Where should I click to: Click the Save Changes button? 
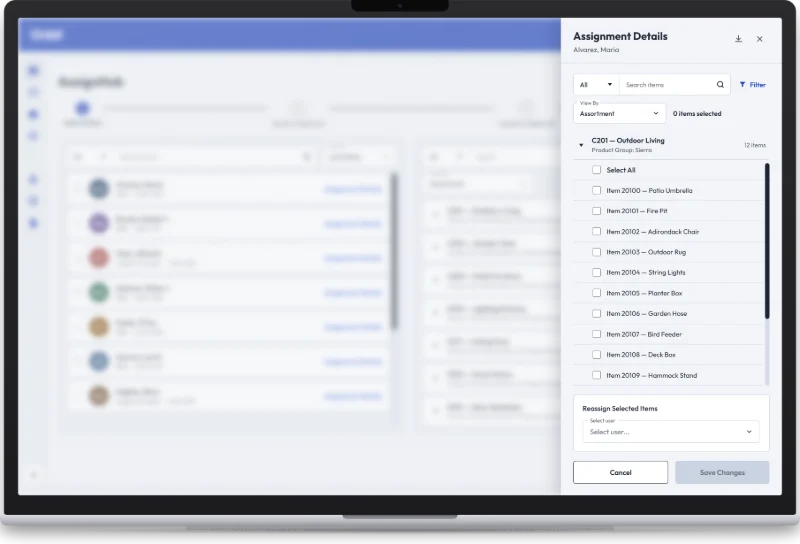[722, 473]
